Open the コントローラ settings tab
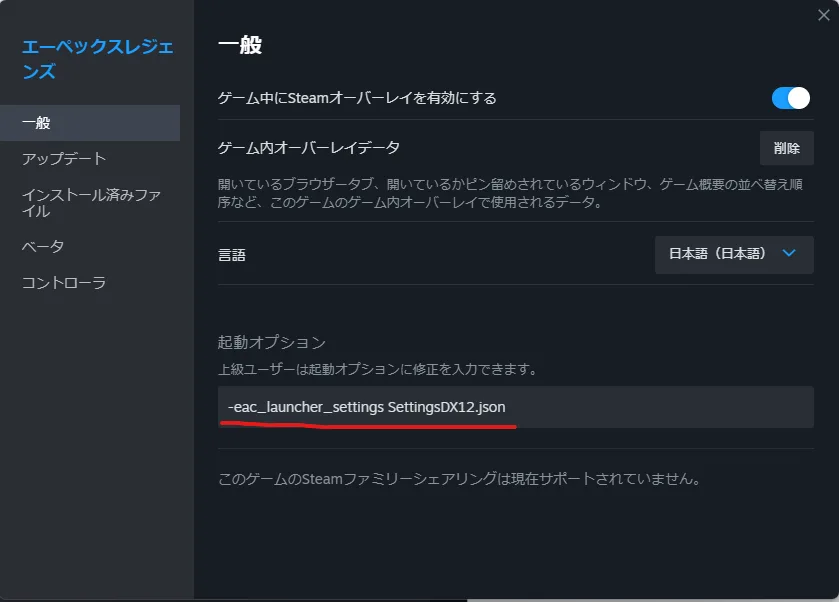The image size is (839, 602). [64, 282]
